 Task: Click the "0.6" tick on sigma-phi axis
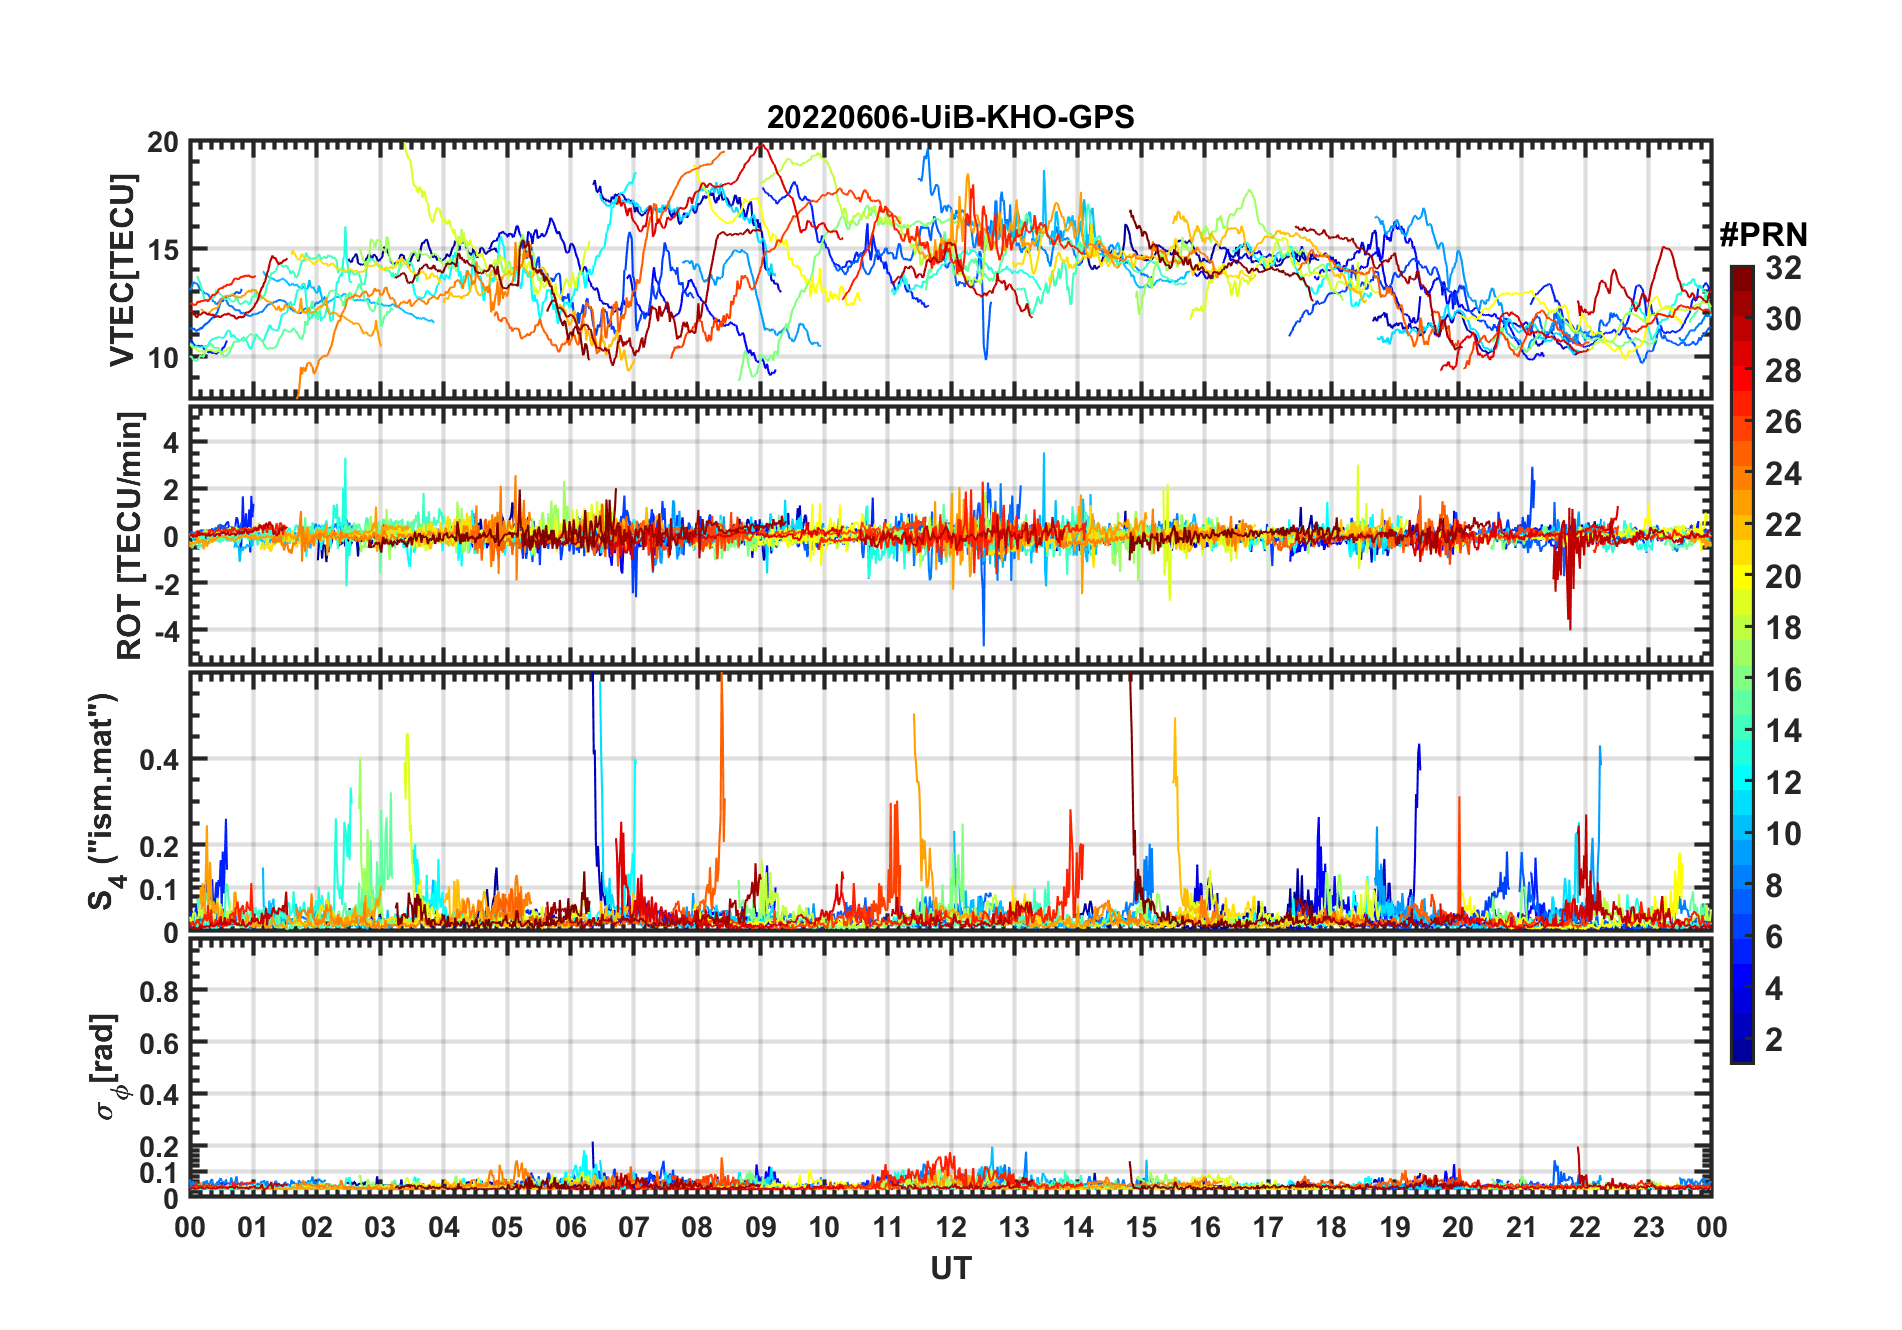tap(159, 1044)
